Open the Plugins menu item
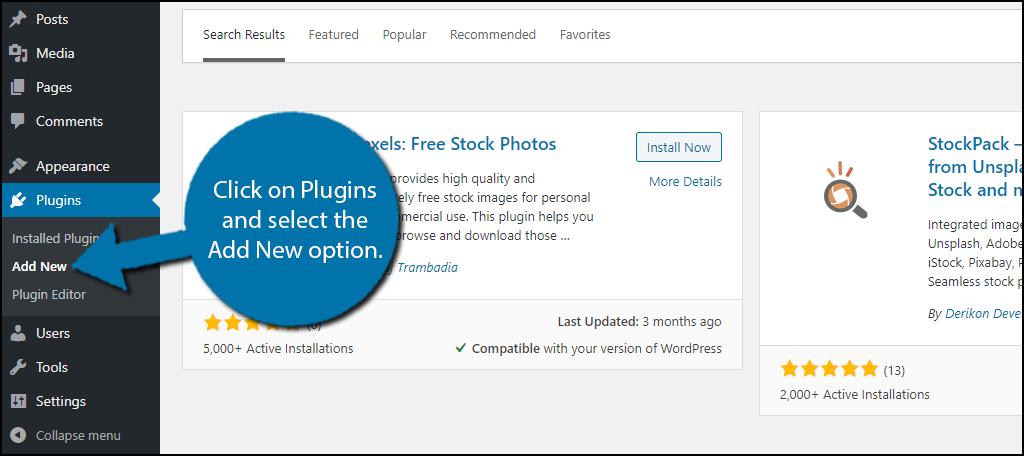Image resolution: width=1024 pixels, height=456 pixels. pyautogui.click(x=58, y=200)
